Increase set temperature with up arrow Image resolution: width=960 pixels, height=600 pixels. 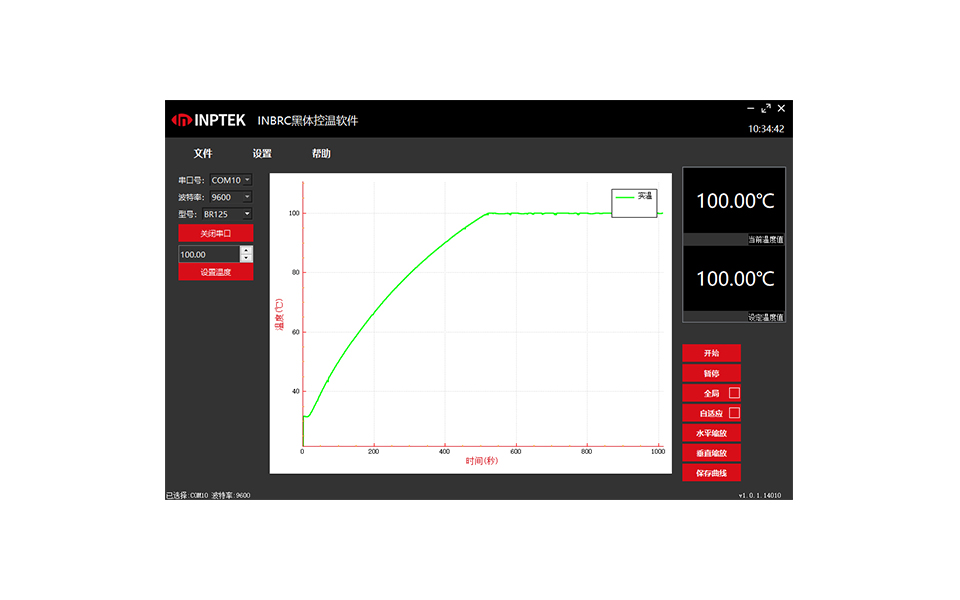(x=247, y=250)
